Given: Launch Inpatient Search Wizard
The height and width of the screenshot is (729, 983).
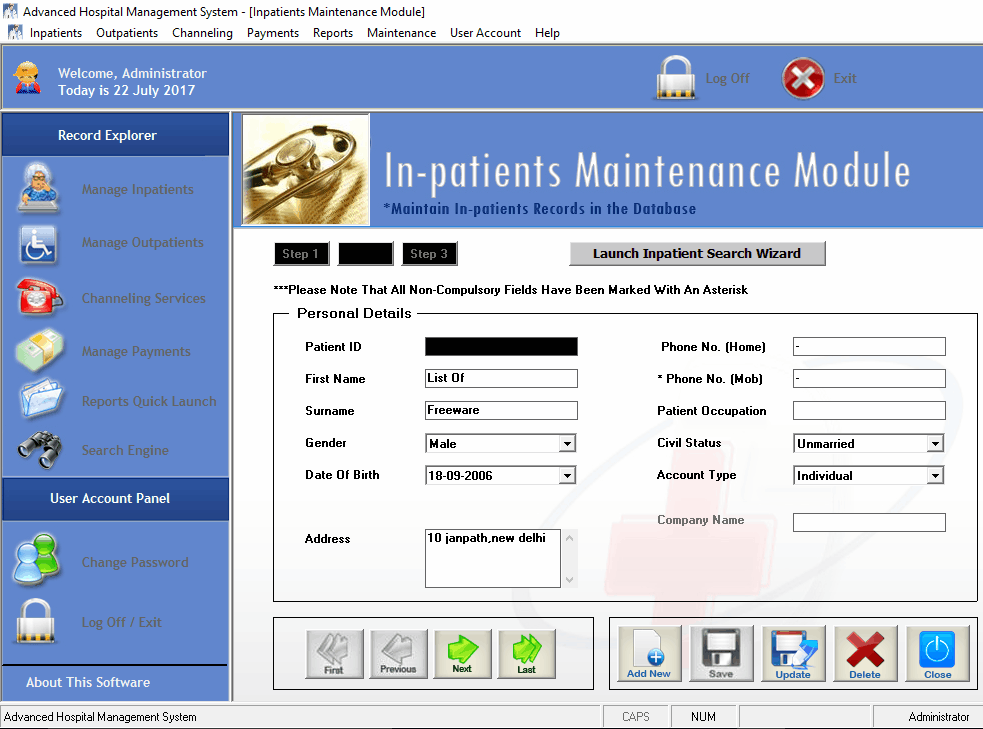Looking at the screenshot, I should tap(697, 254).
